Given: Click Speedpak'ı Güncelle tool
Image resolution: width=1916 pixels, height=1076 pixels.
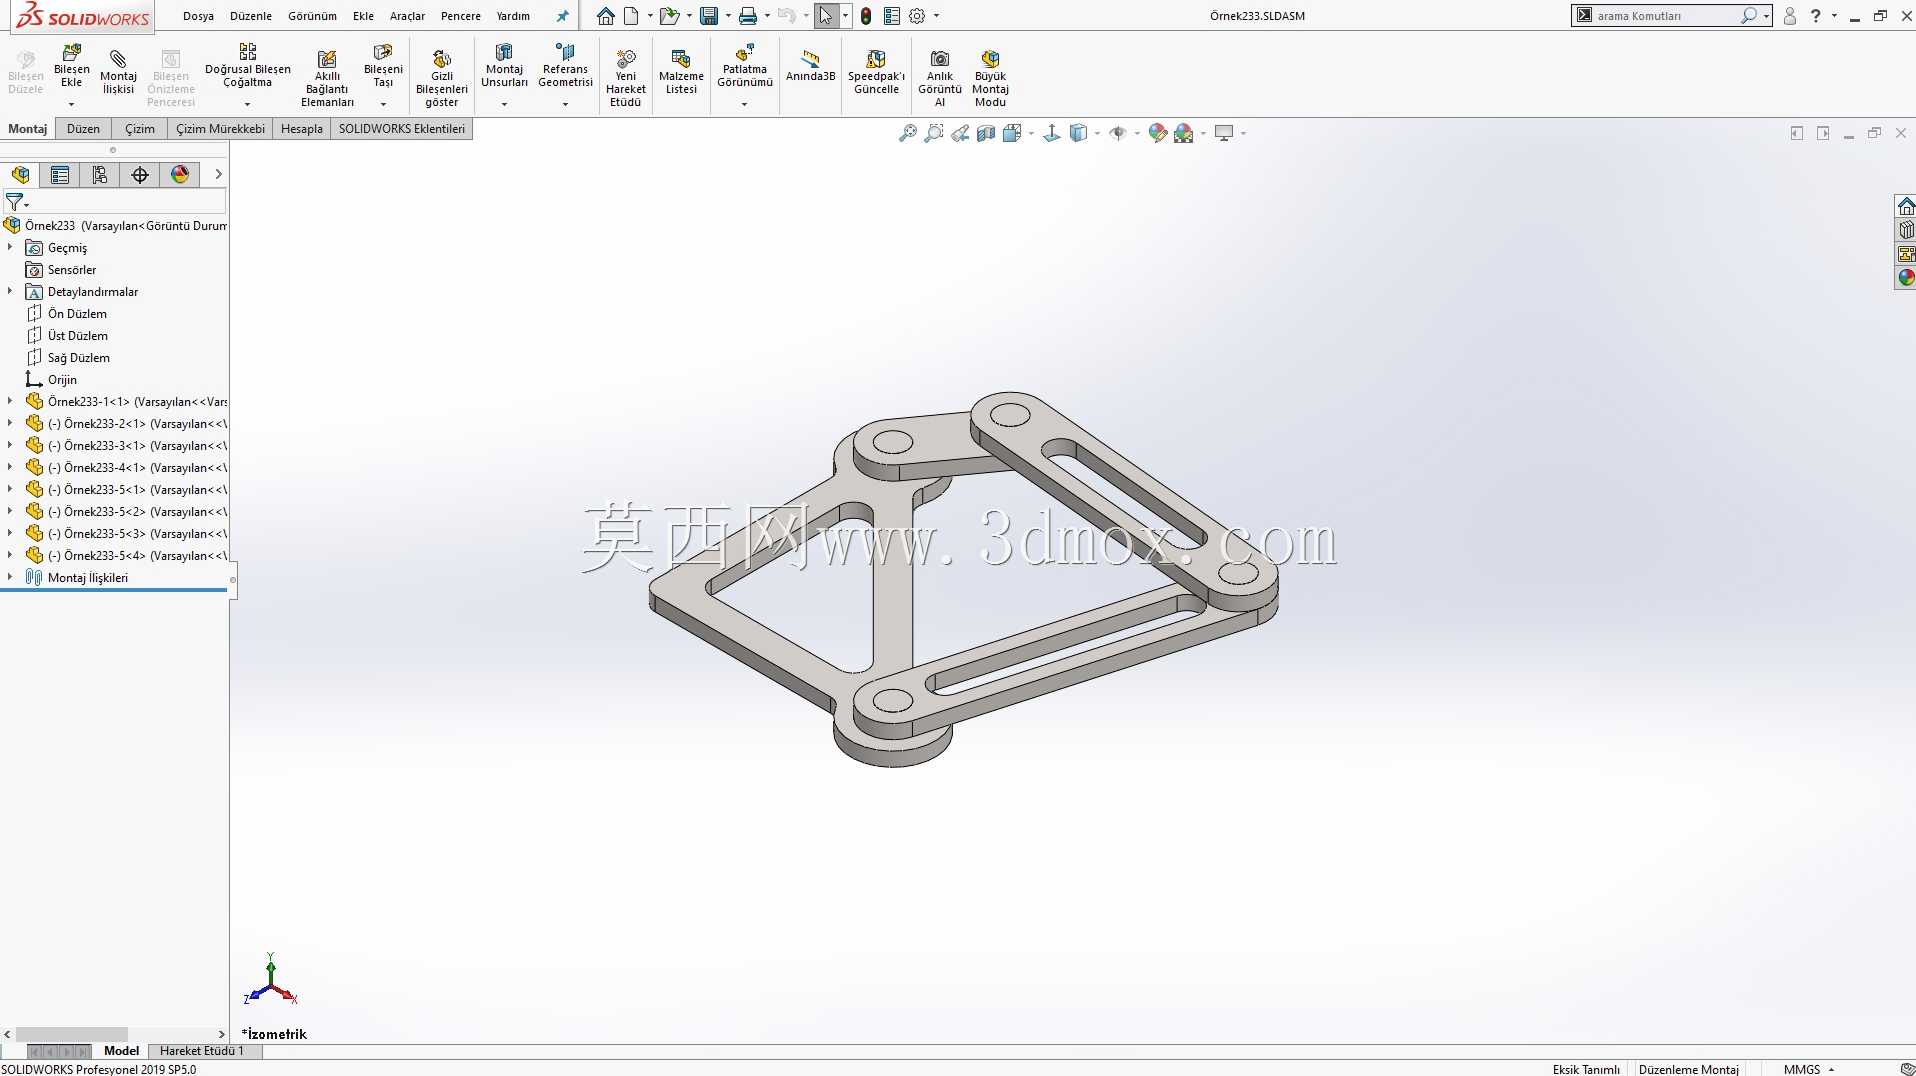Looking at the screenshot, I should [x=876, y=73].
